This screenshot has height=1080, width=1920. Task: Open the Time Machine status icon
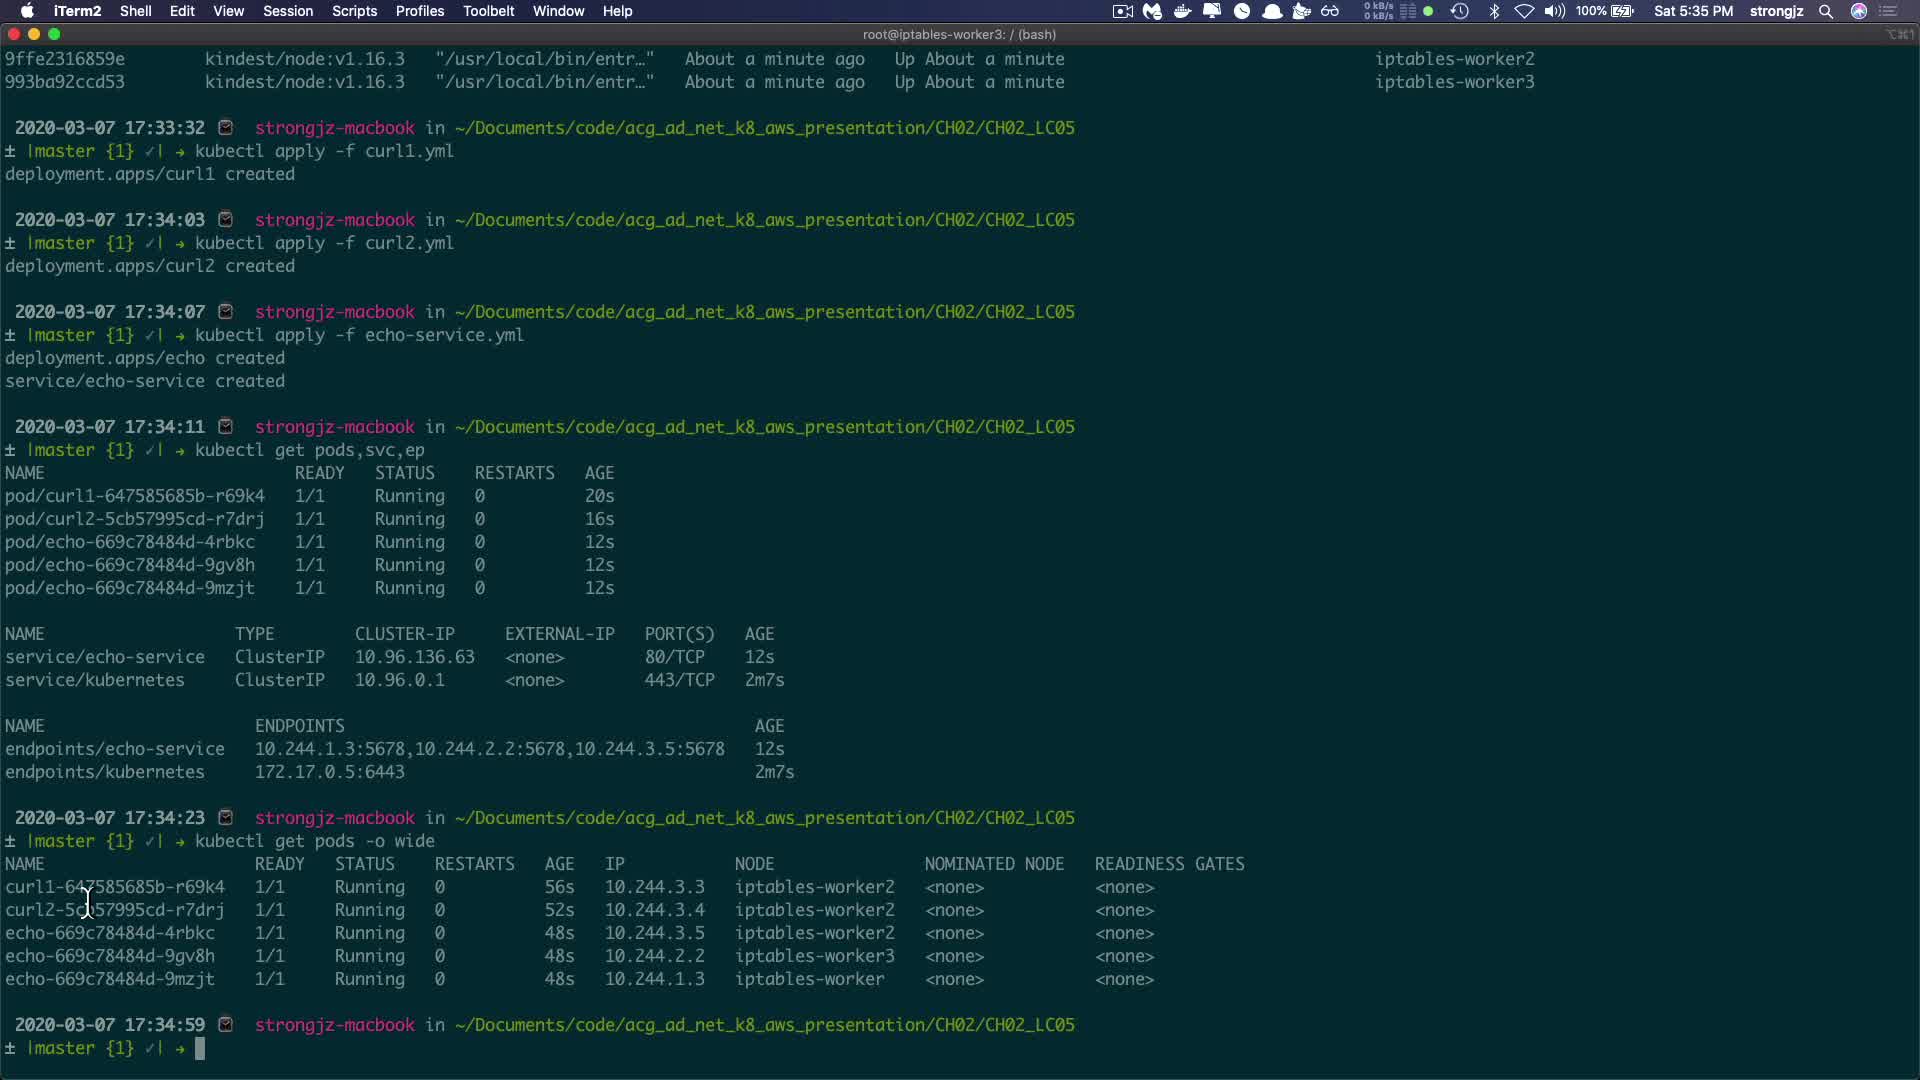(1459, 11)
